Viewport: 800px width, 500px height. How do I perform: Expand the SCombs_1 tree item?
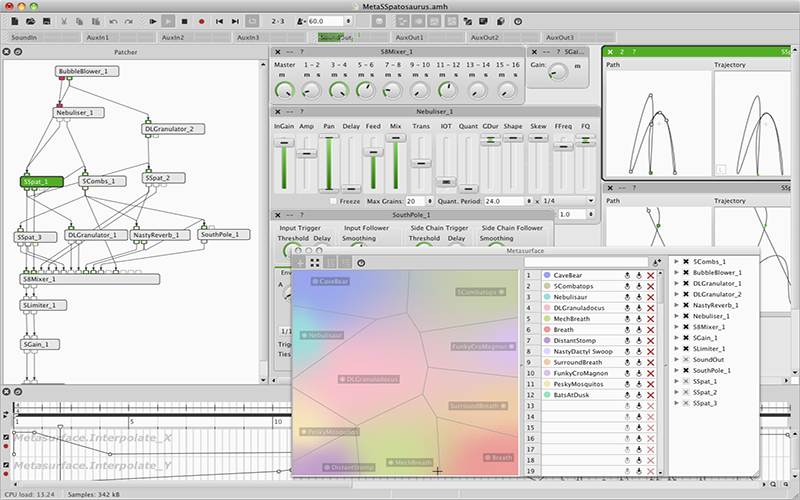677,262
